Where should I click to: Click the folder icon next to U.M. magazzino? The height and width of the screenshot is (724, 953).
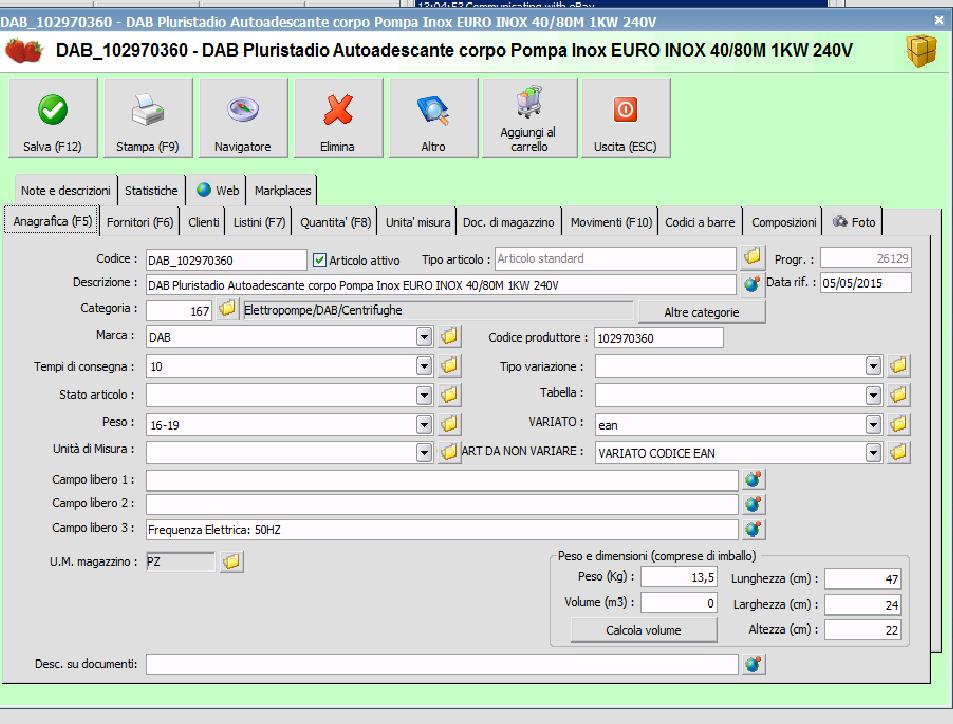coord(231,562)
